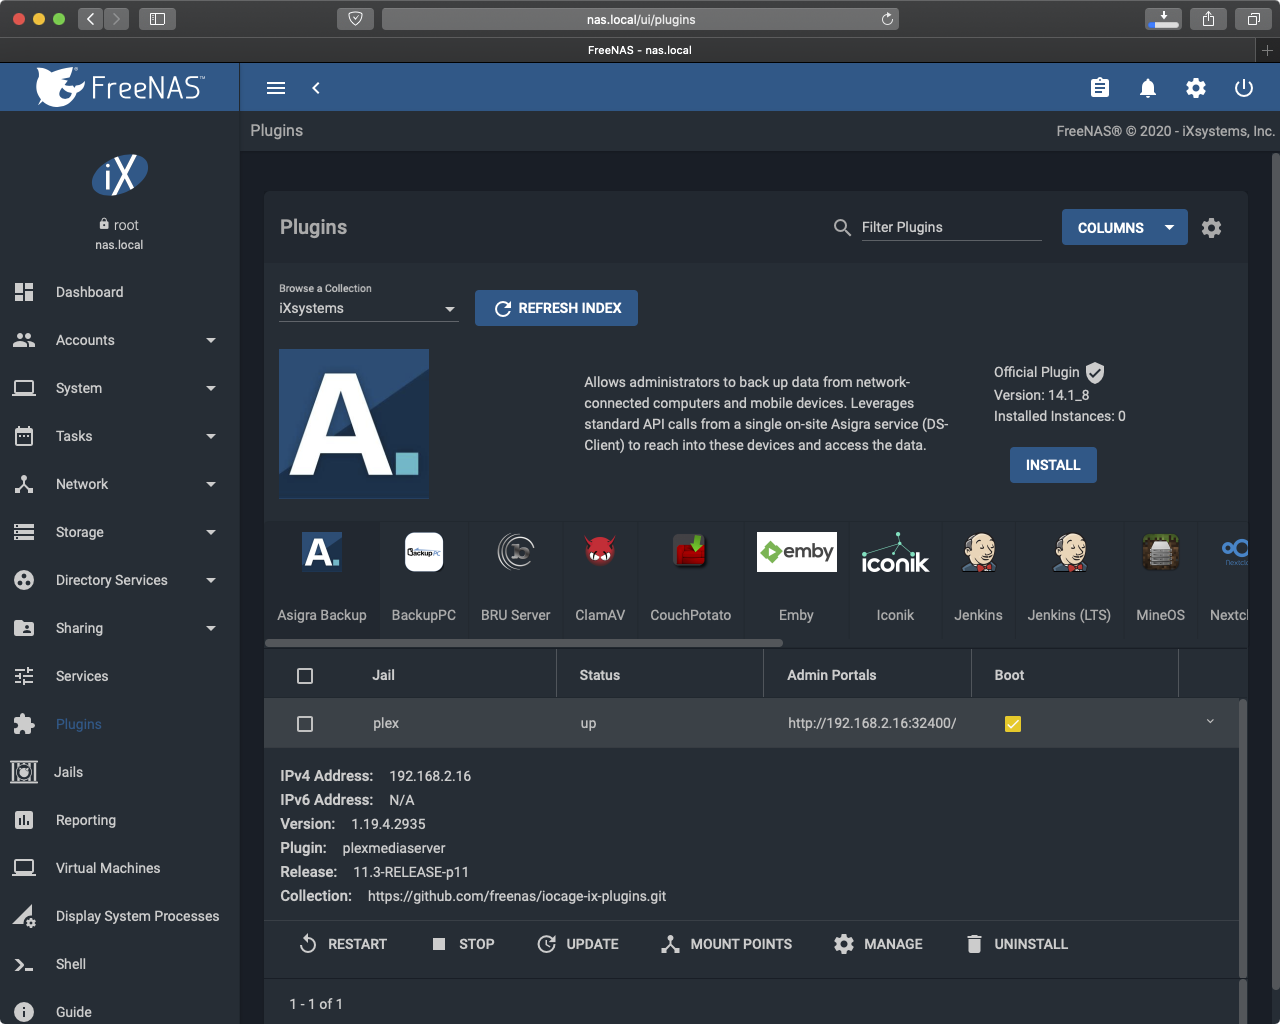Click the Asigra Backup large thumbnail

tap(354, 424)
